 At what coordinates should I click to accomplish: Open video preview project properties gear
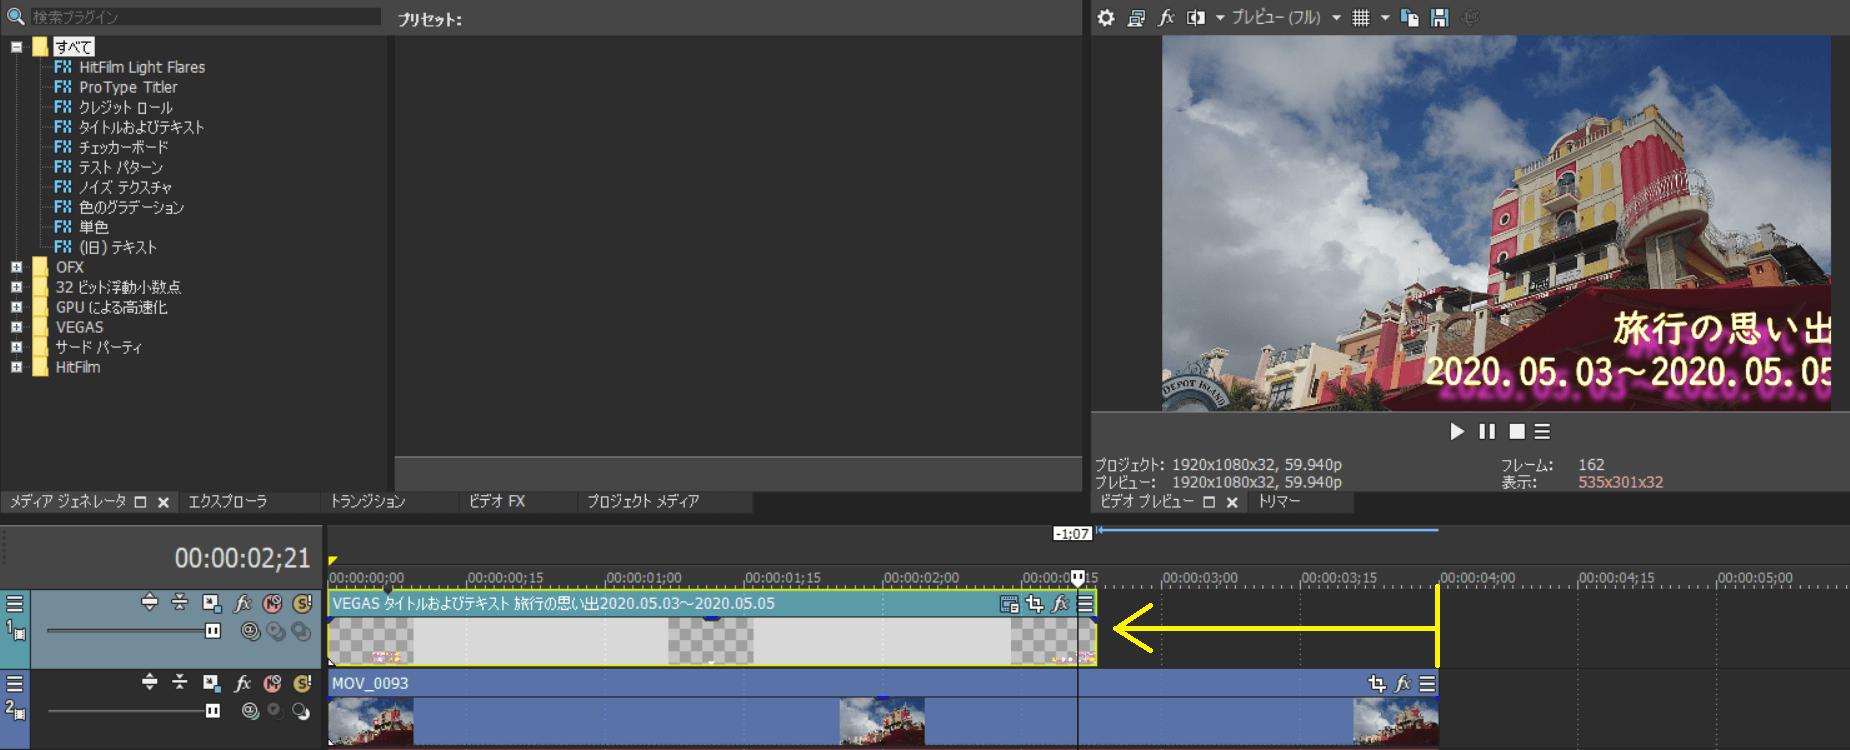click(1105, 17)
